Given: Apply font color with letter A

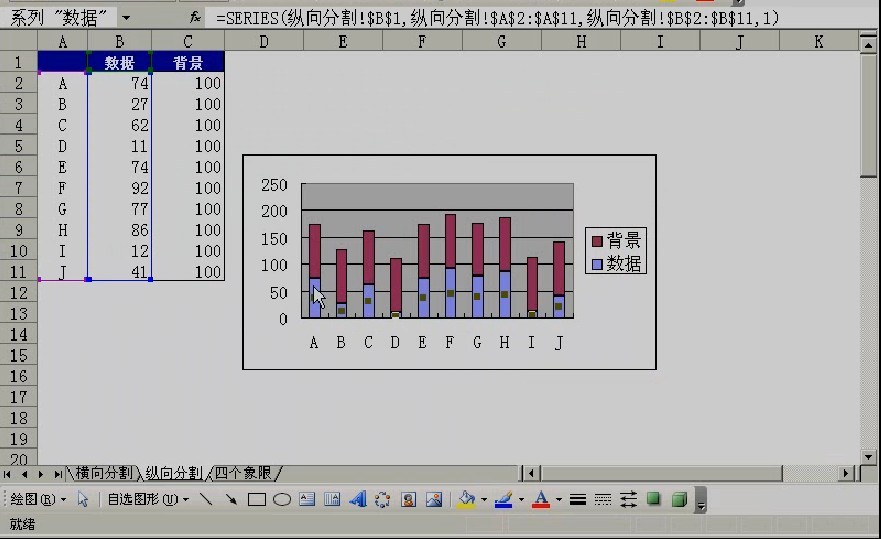Looking at the screenshot, I should point(541,499).
